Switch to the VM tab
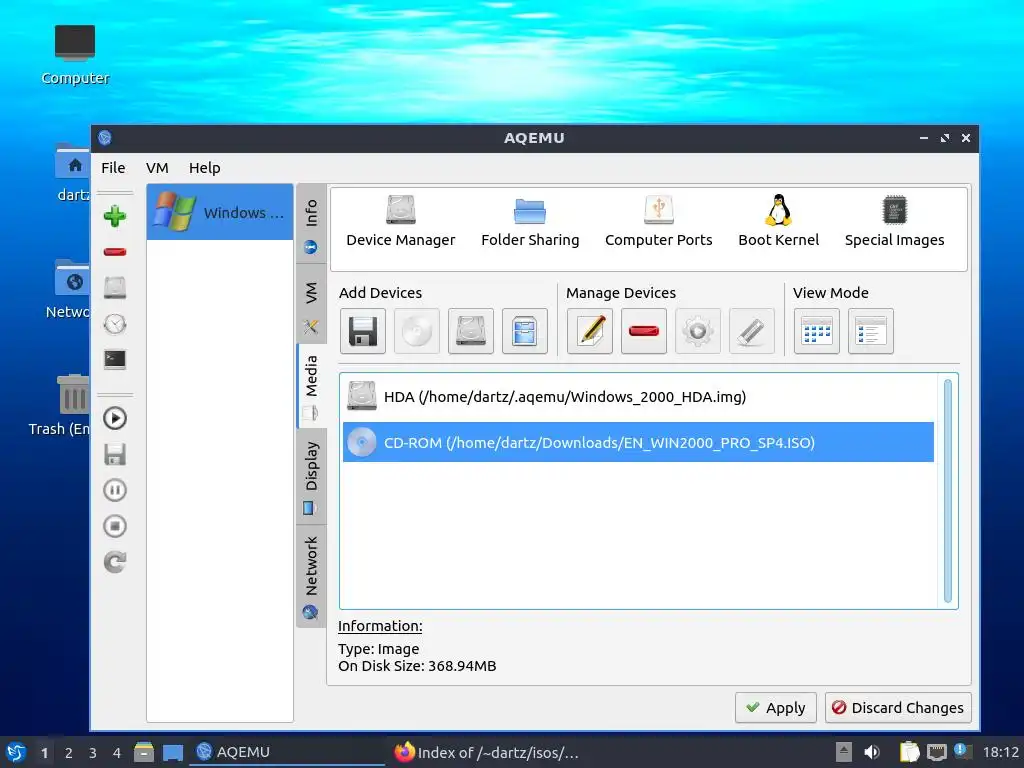Viewport: 1024px width, 768px height. pos(312,304)
